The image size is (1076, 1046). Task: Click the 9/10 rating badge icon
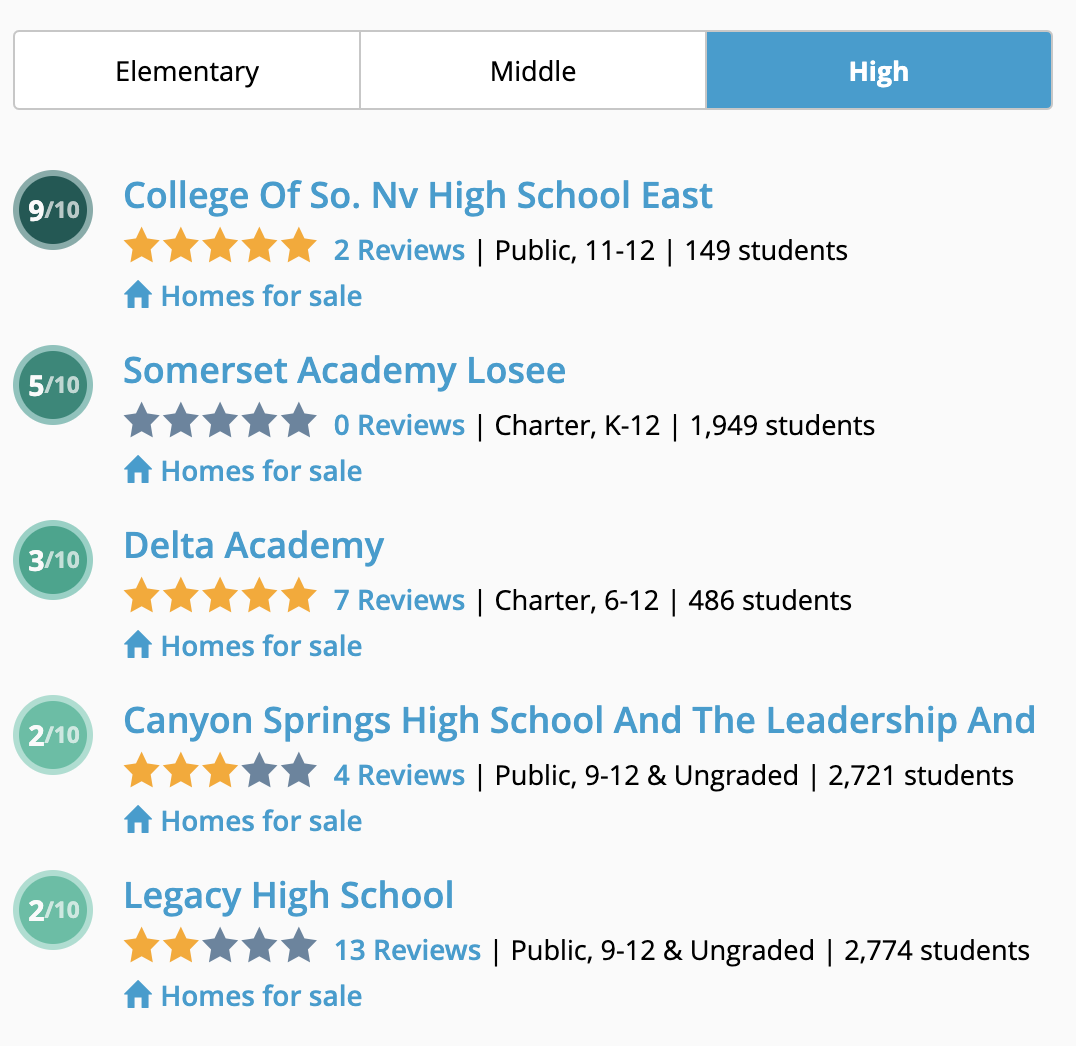coord(53,209)
